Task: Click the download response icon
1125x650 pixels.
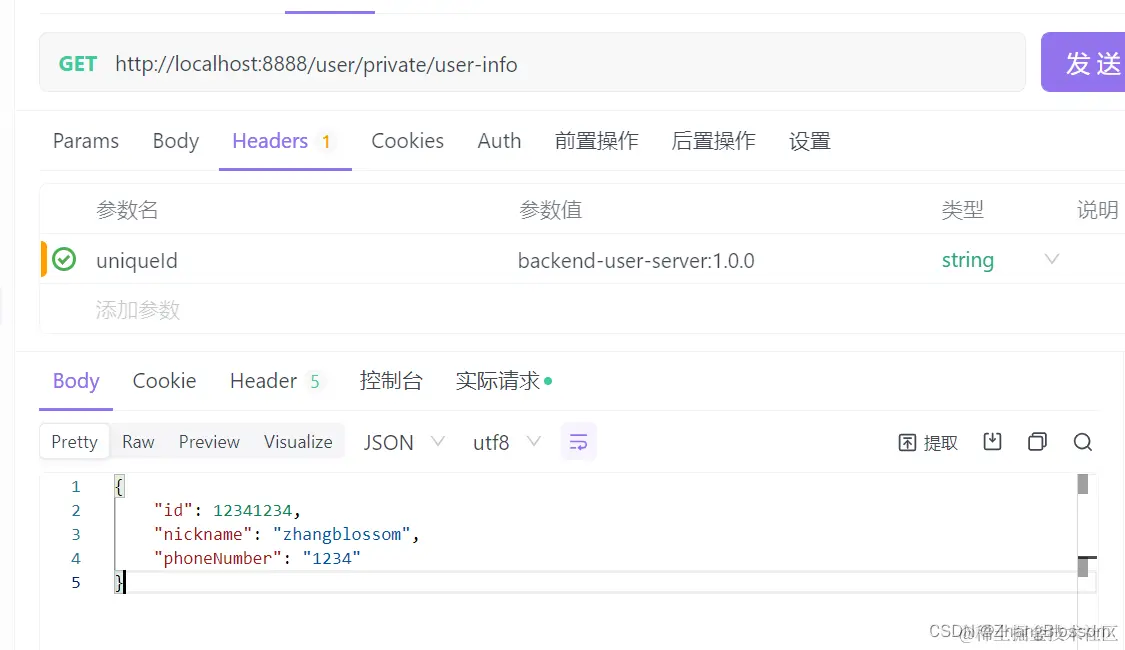Action: point(992,441)
